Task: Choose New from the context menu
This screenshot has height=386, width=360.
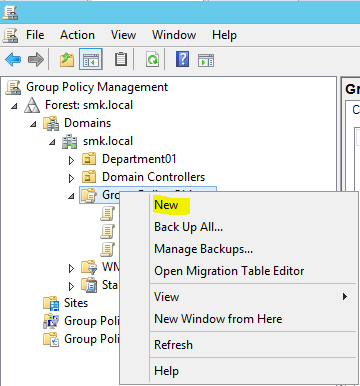Action: 166,205
